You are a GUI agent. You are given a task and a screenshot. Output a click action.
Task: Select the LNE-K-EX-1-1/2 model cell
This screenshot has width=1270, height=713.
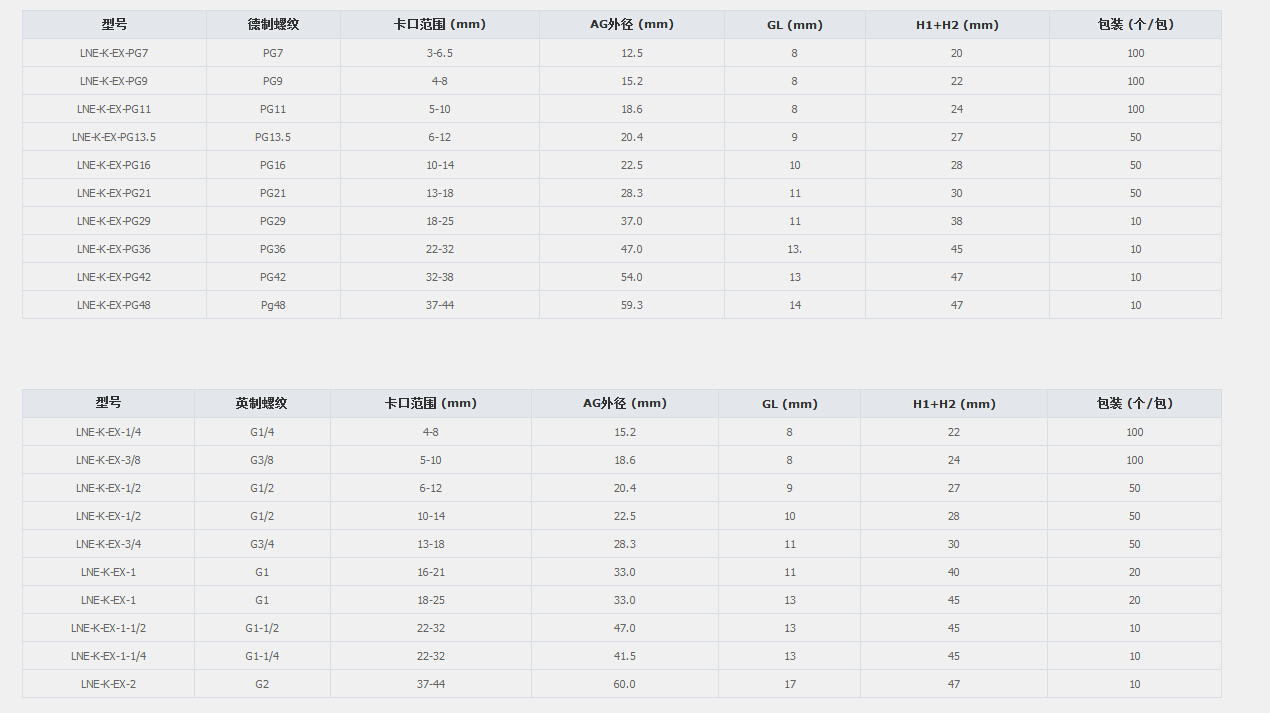(x=108, y=628)
